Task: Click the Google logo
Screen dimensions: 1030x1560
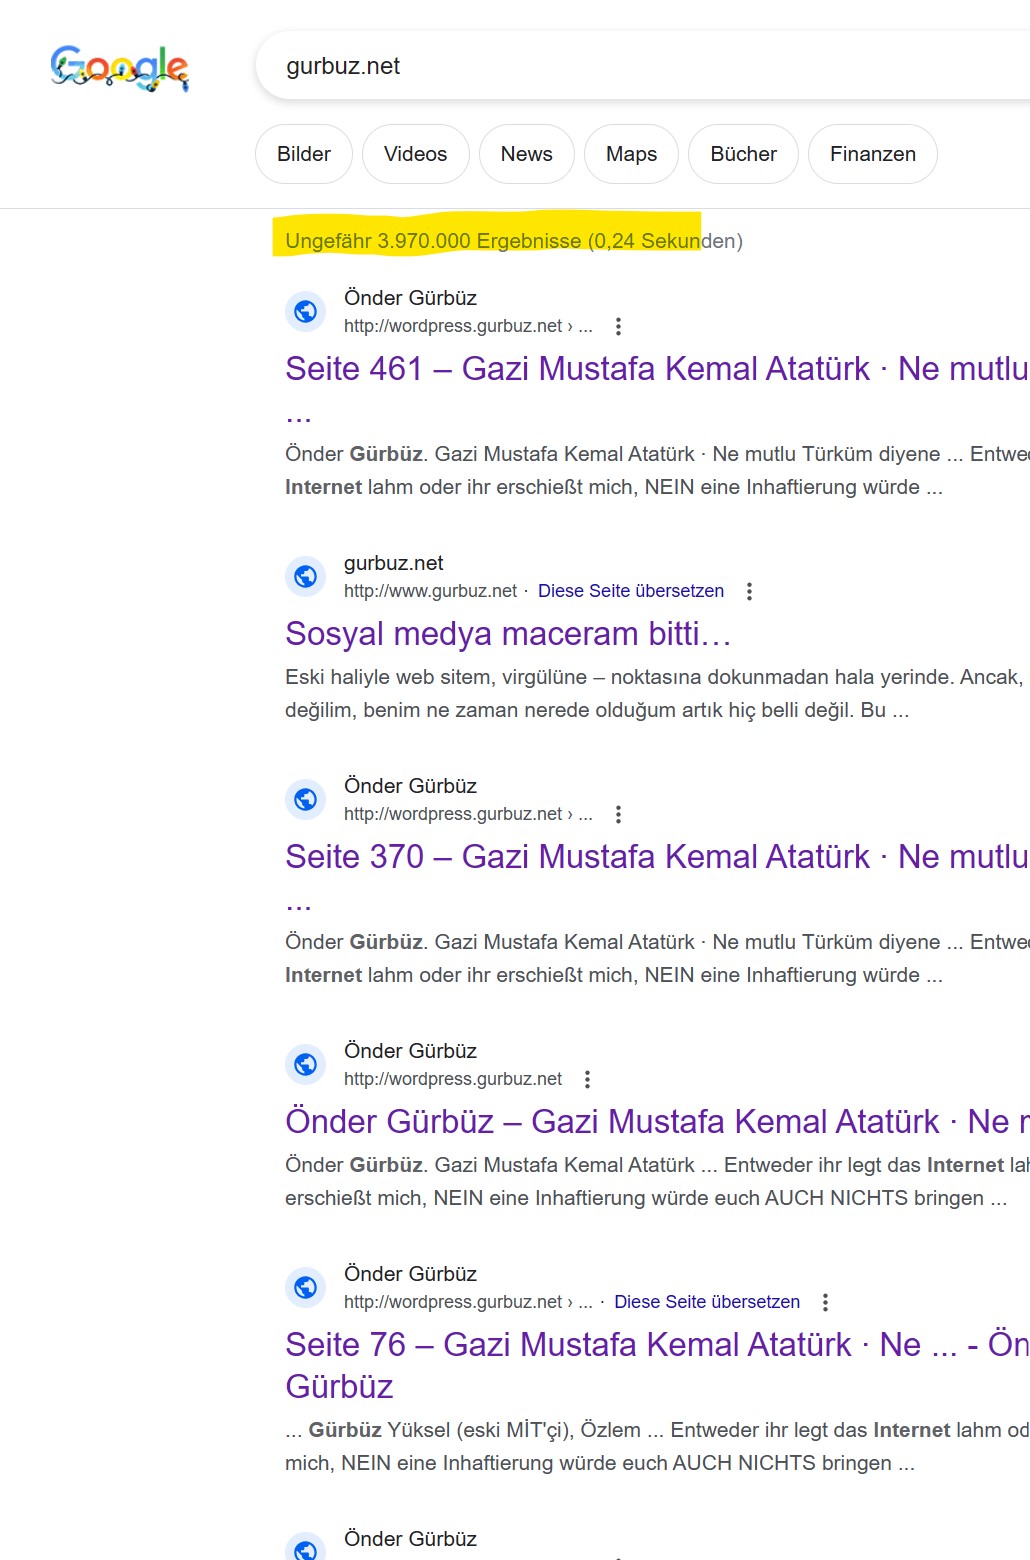Action: 120,68
